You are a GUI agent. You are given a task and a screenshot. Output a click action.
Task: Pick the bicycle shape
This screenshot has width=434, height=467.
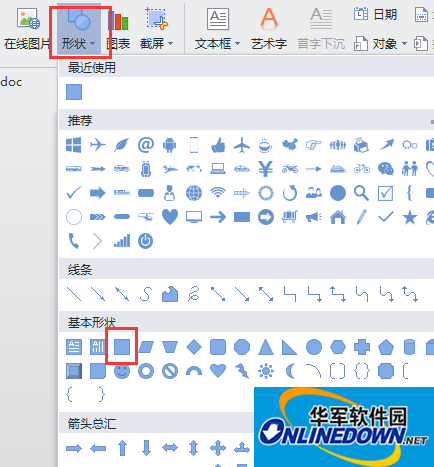pos(362,169)
